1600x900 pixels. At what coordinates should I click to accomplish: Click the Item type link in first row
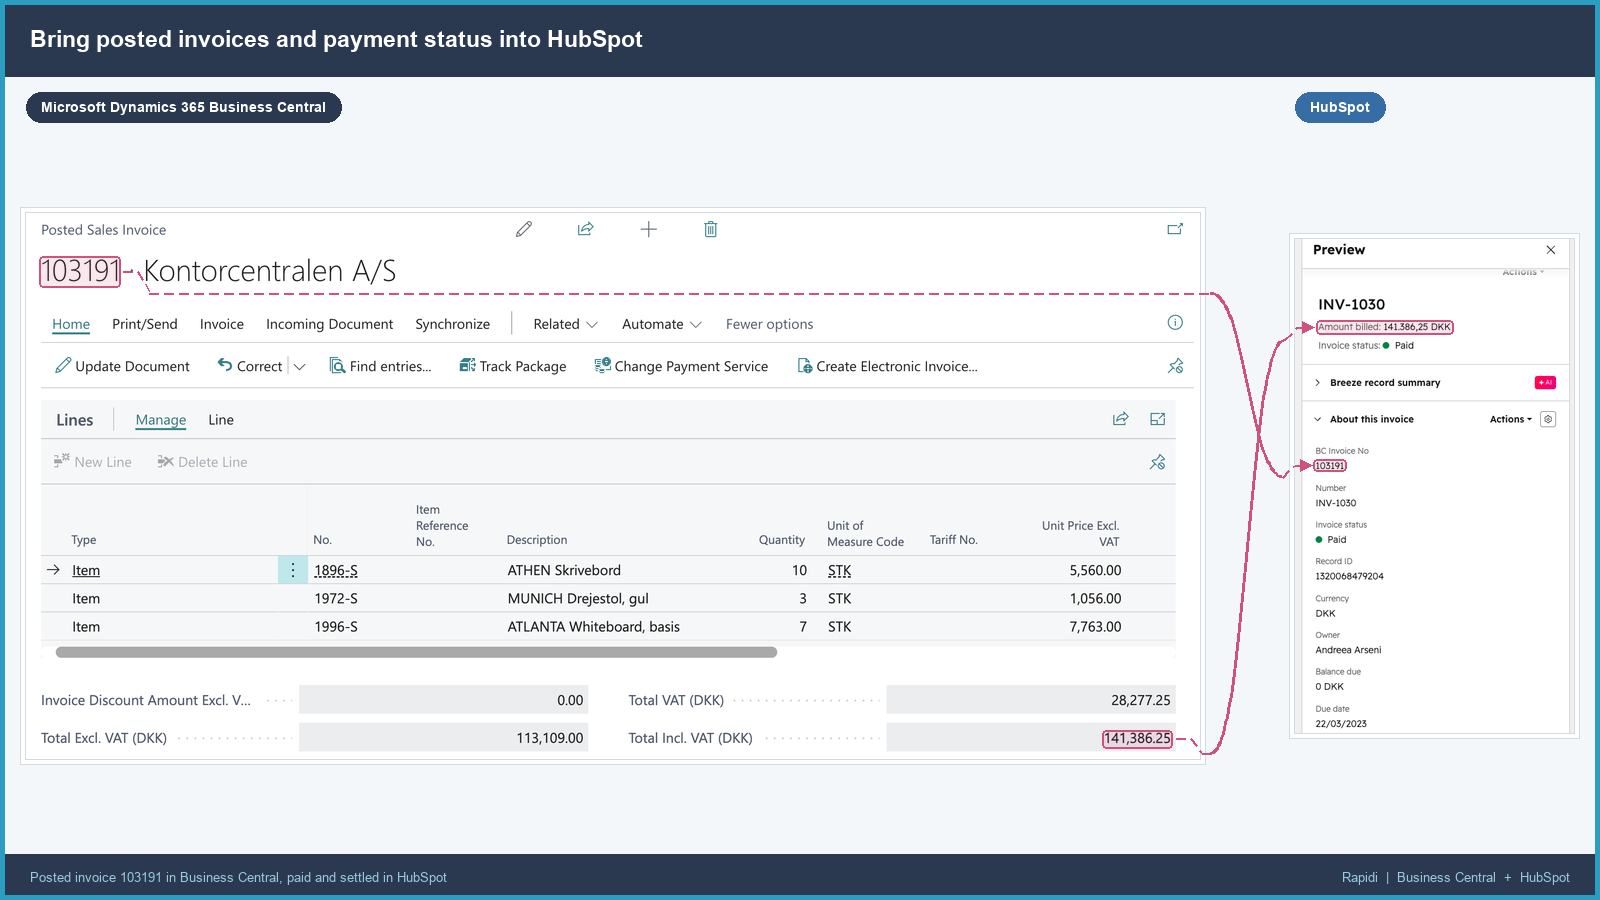click(x=86, y=570)
